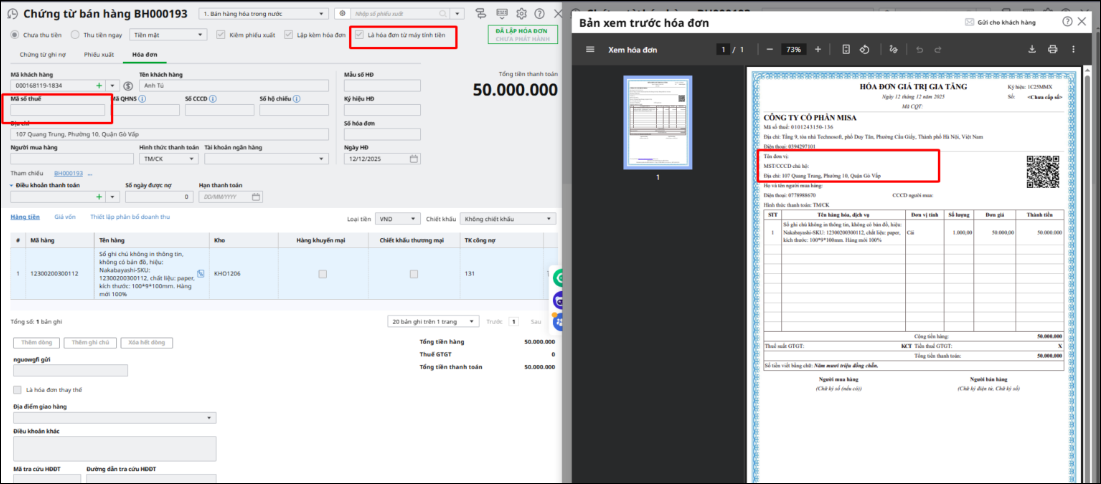Click Địa chỉ field with 107 Quang Trung
This screenshot has height=484, width=1101.
pyautogui.click(x=170, y=133)
